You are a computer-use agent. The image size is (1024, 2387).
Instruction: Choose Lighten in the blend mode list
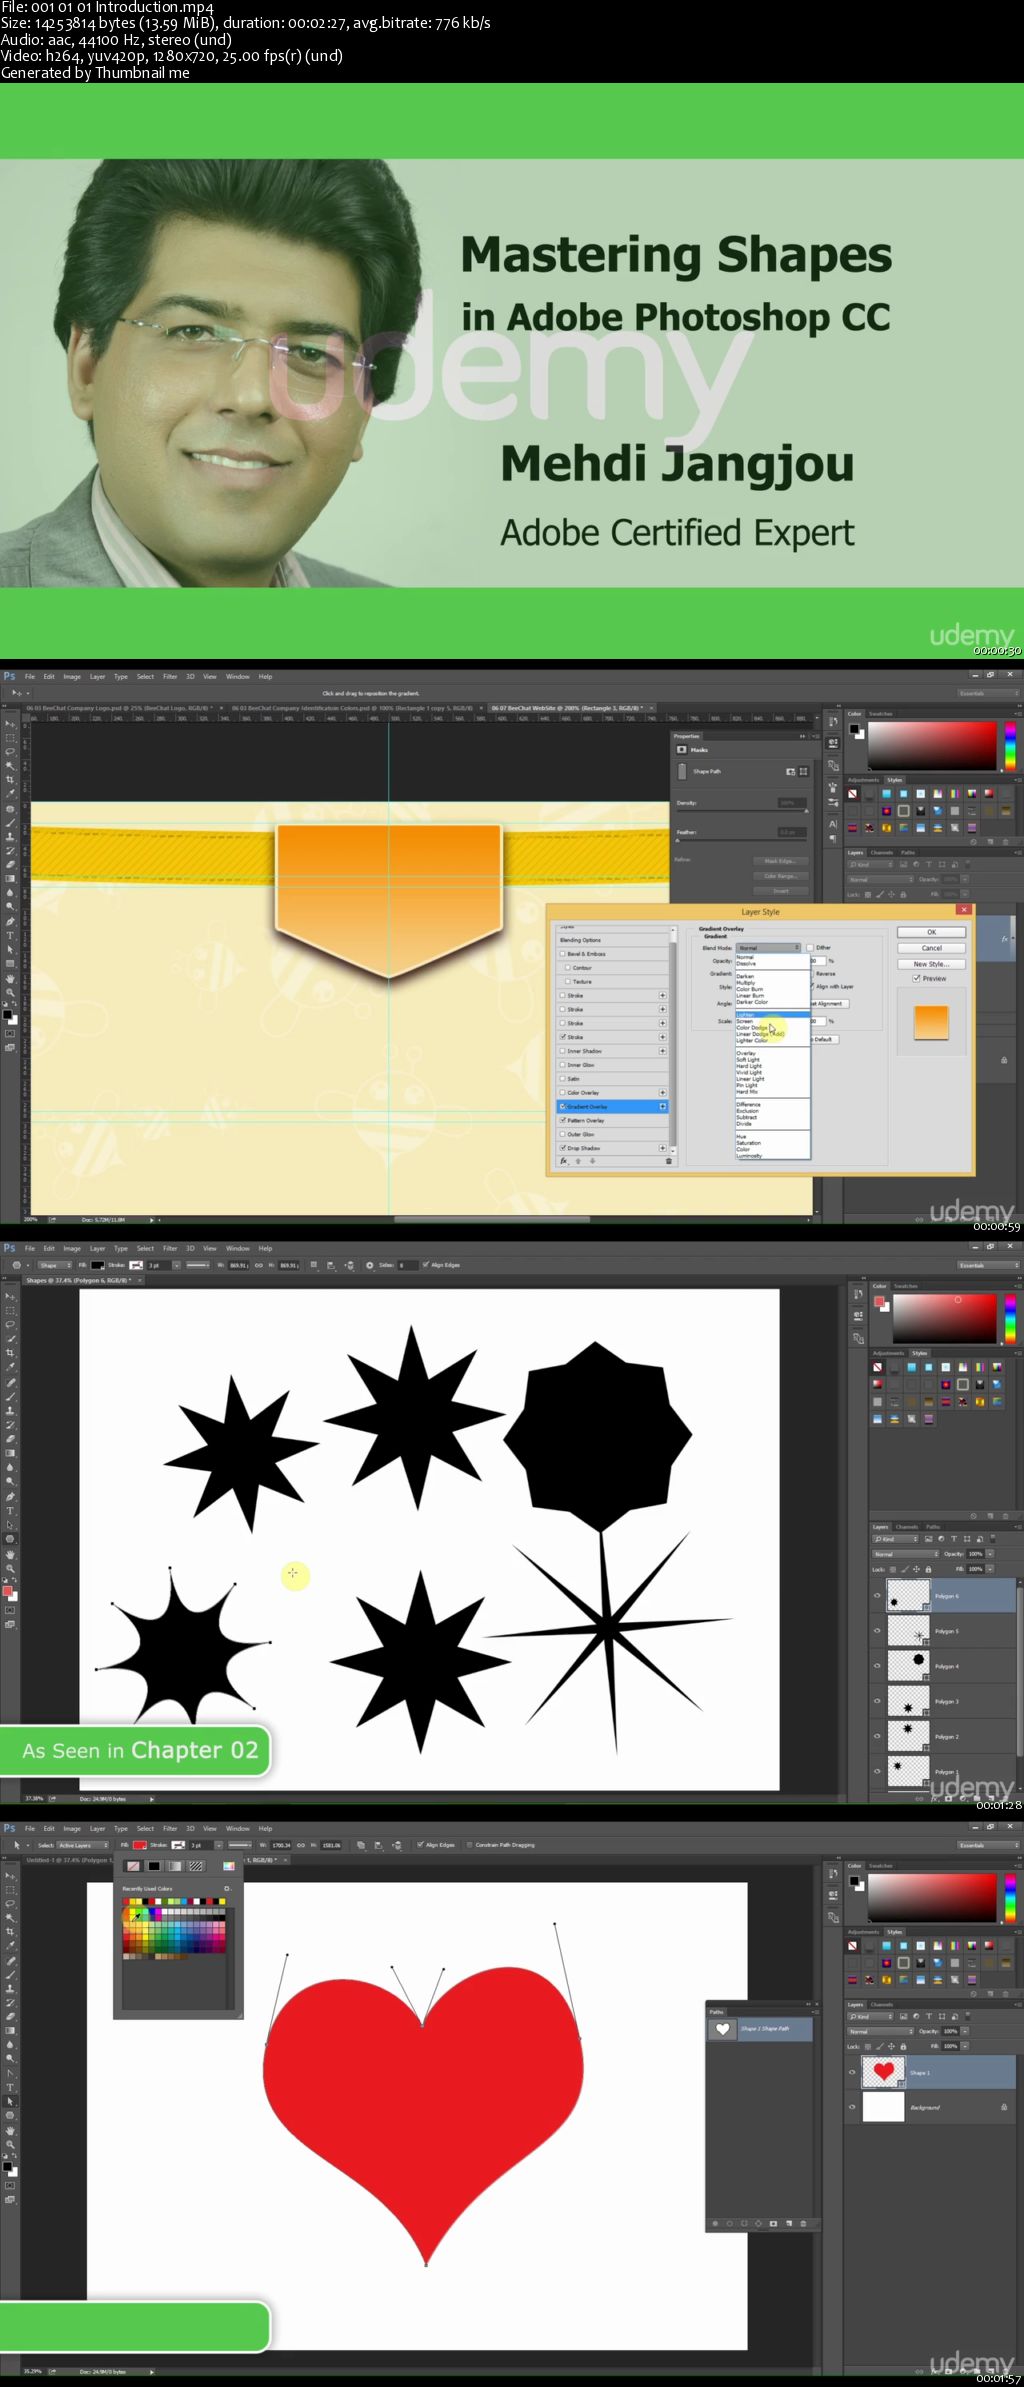click(x=772, y=1014)
